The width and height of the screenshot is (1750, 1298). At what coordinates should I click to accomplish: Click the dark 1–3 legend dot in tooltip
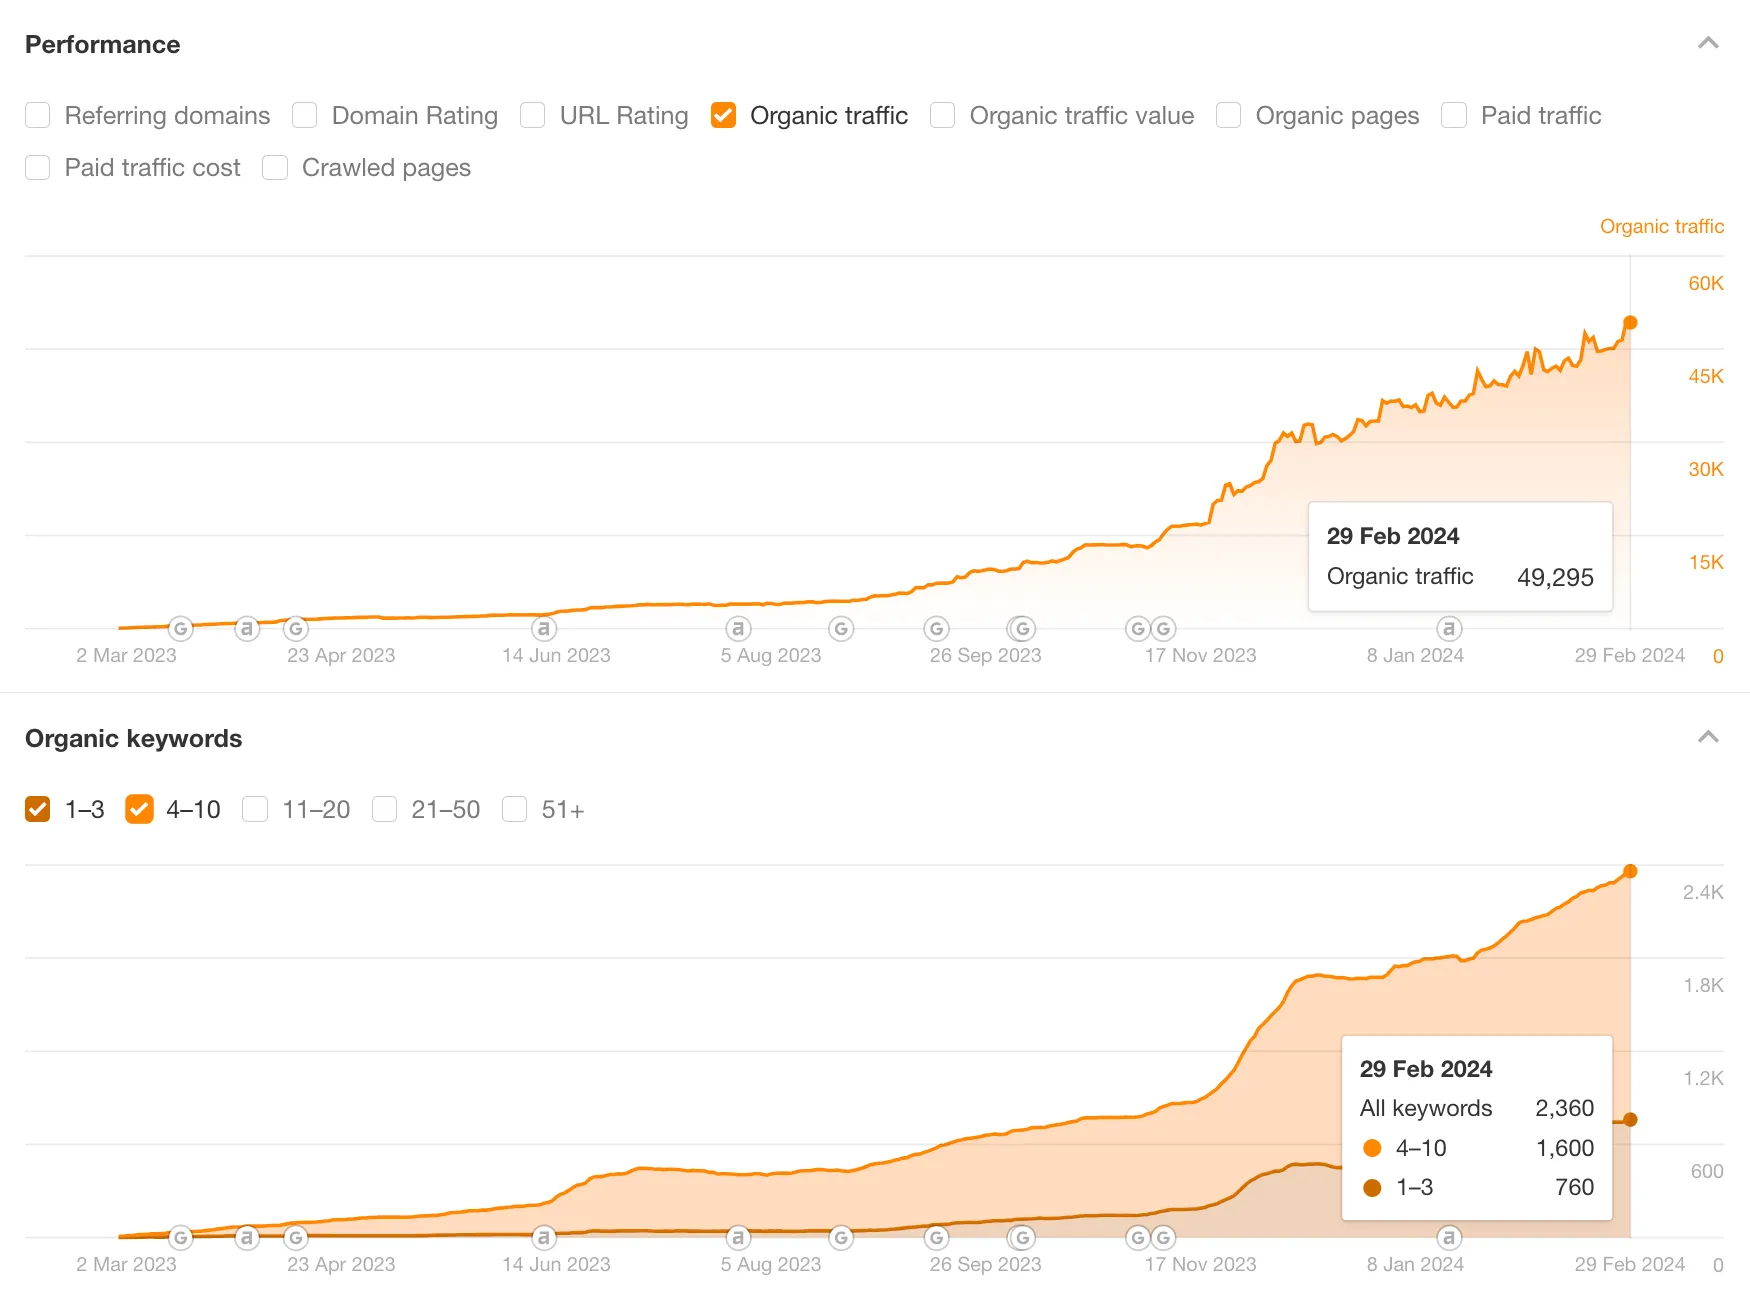pos(1372,1188)
